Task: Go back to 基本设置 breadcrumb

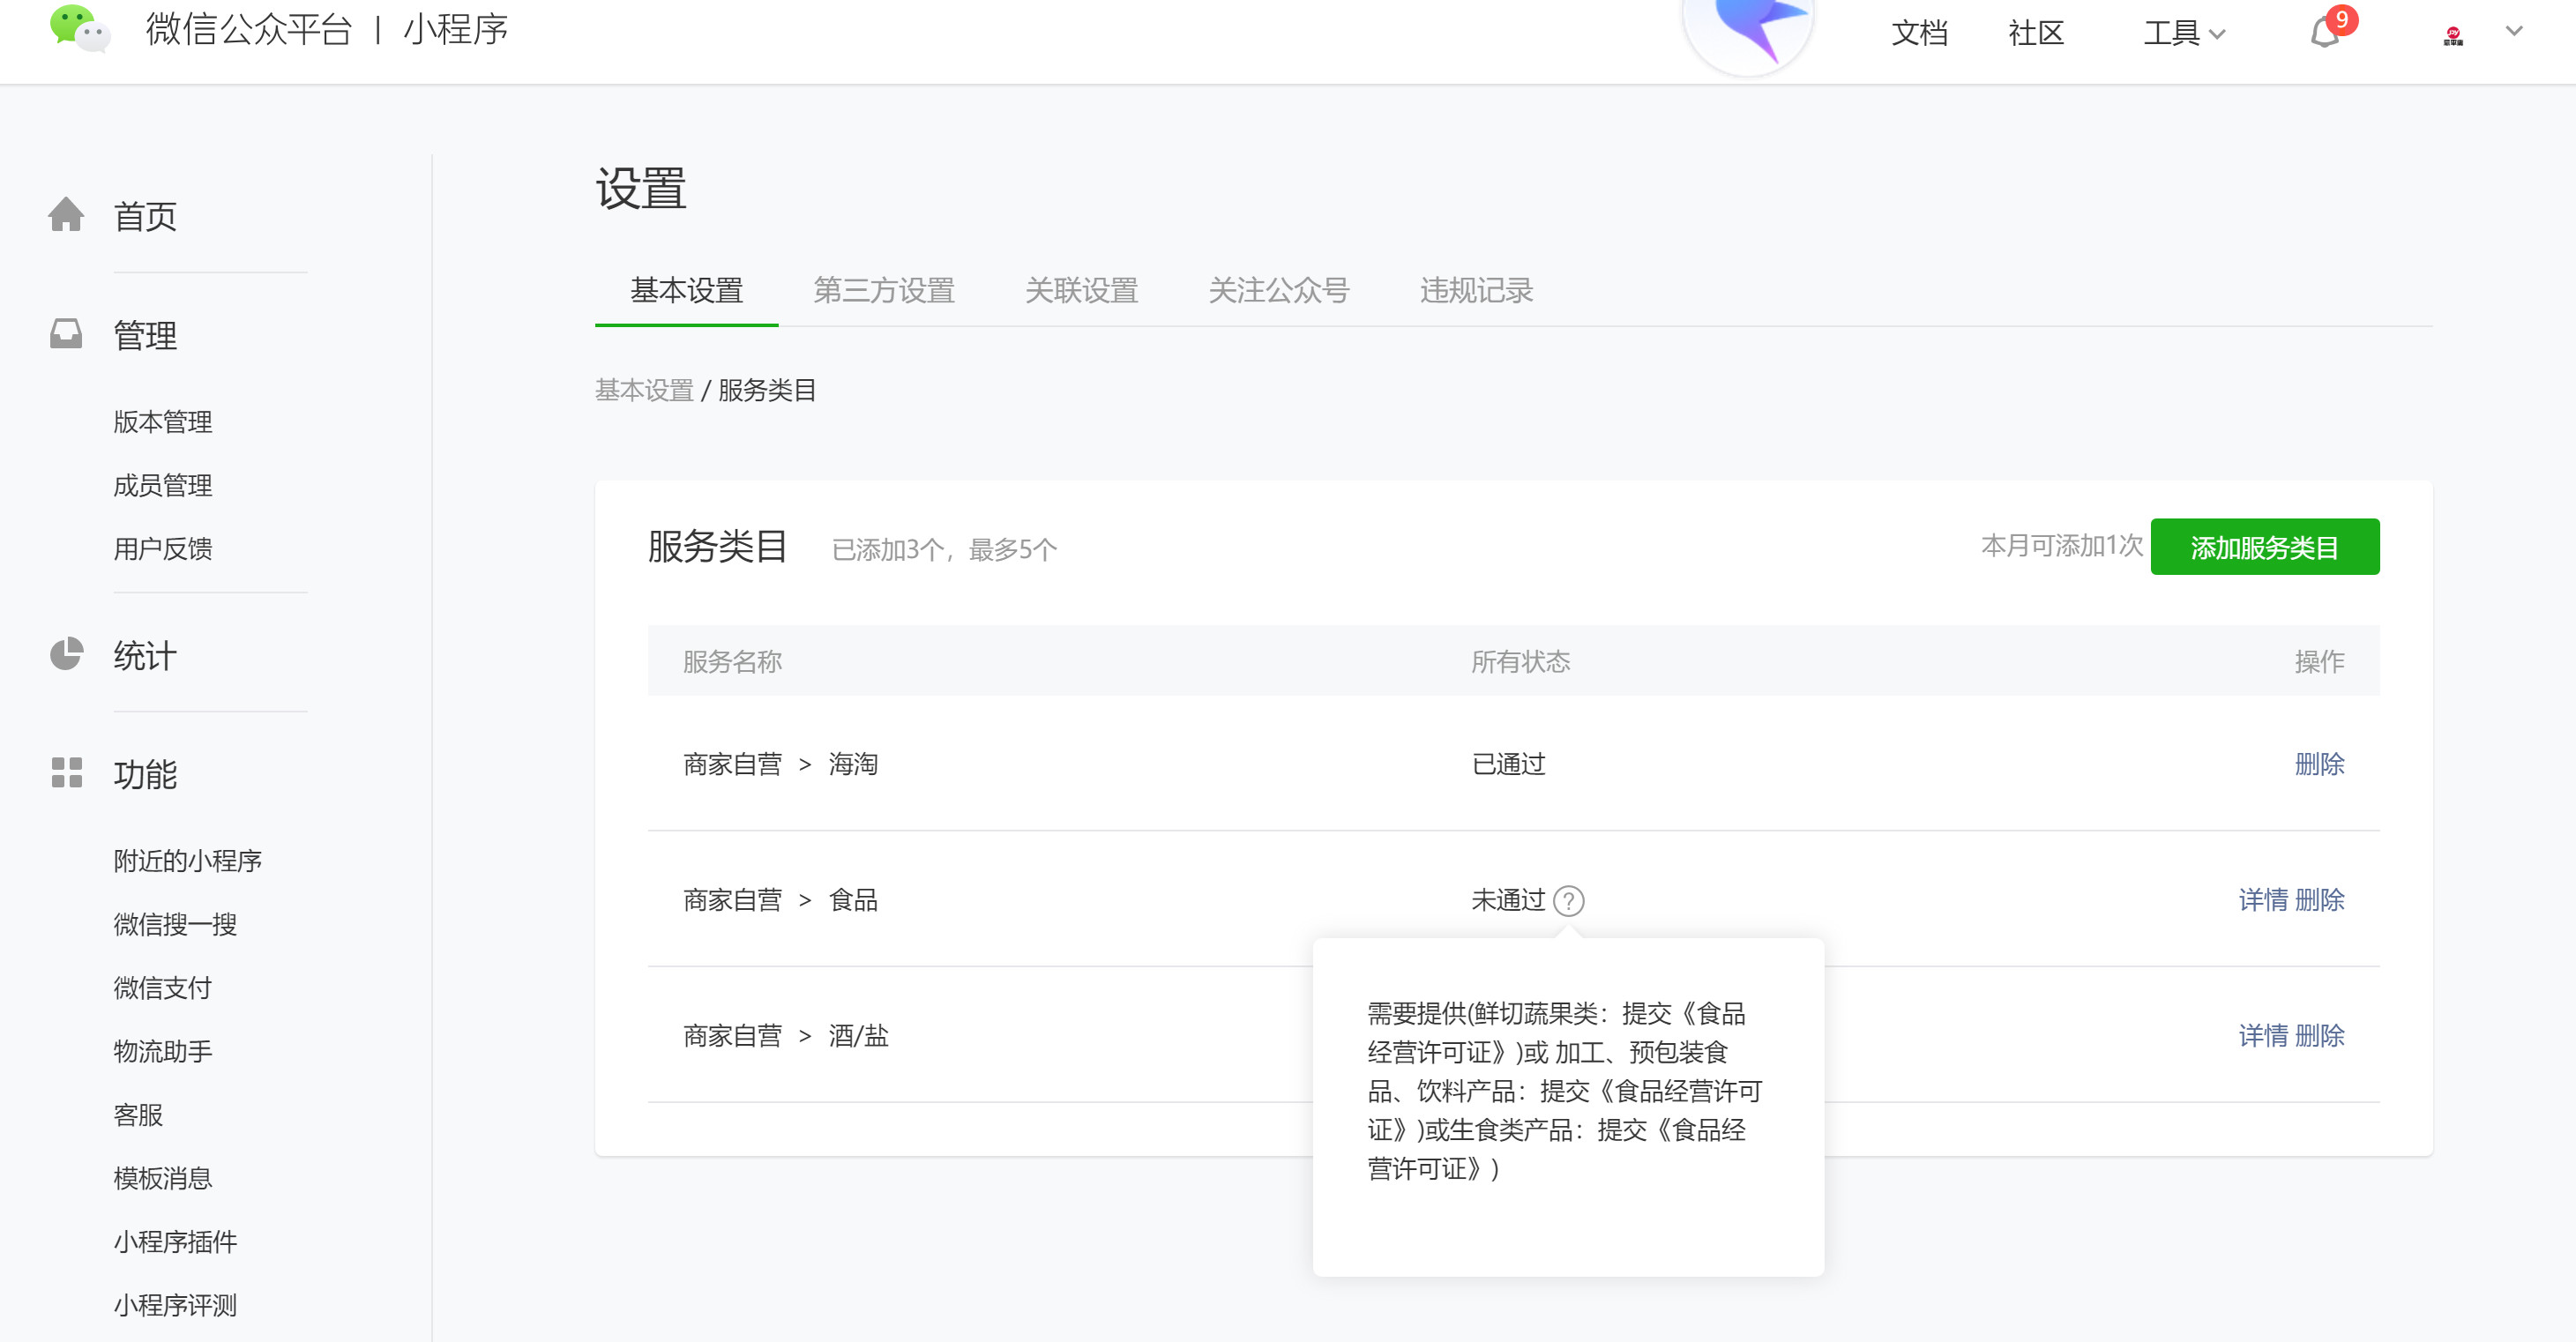Action: [644, 390]
